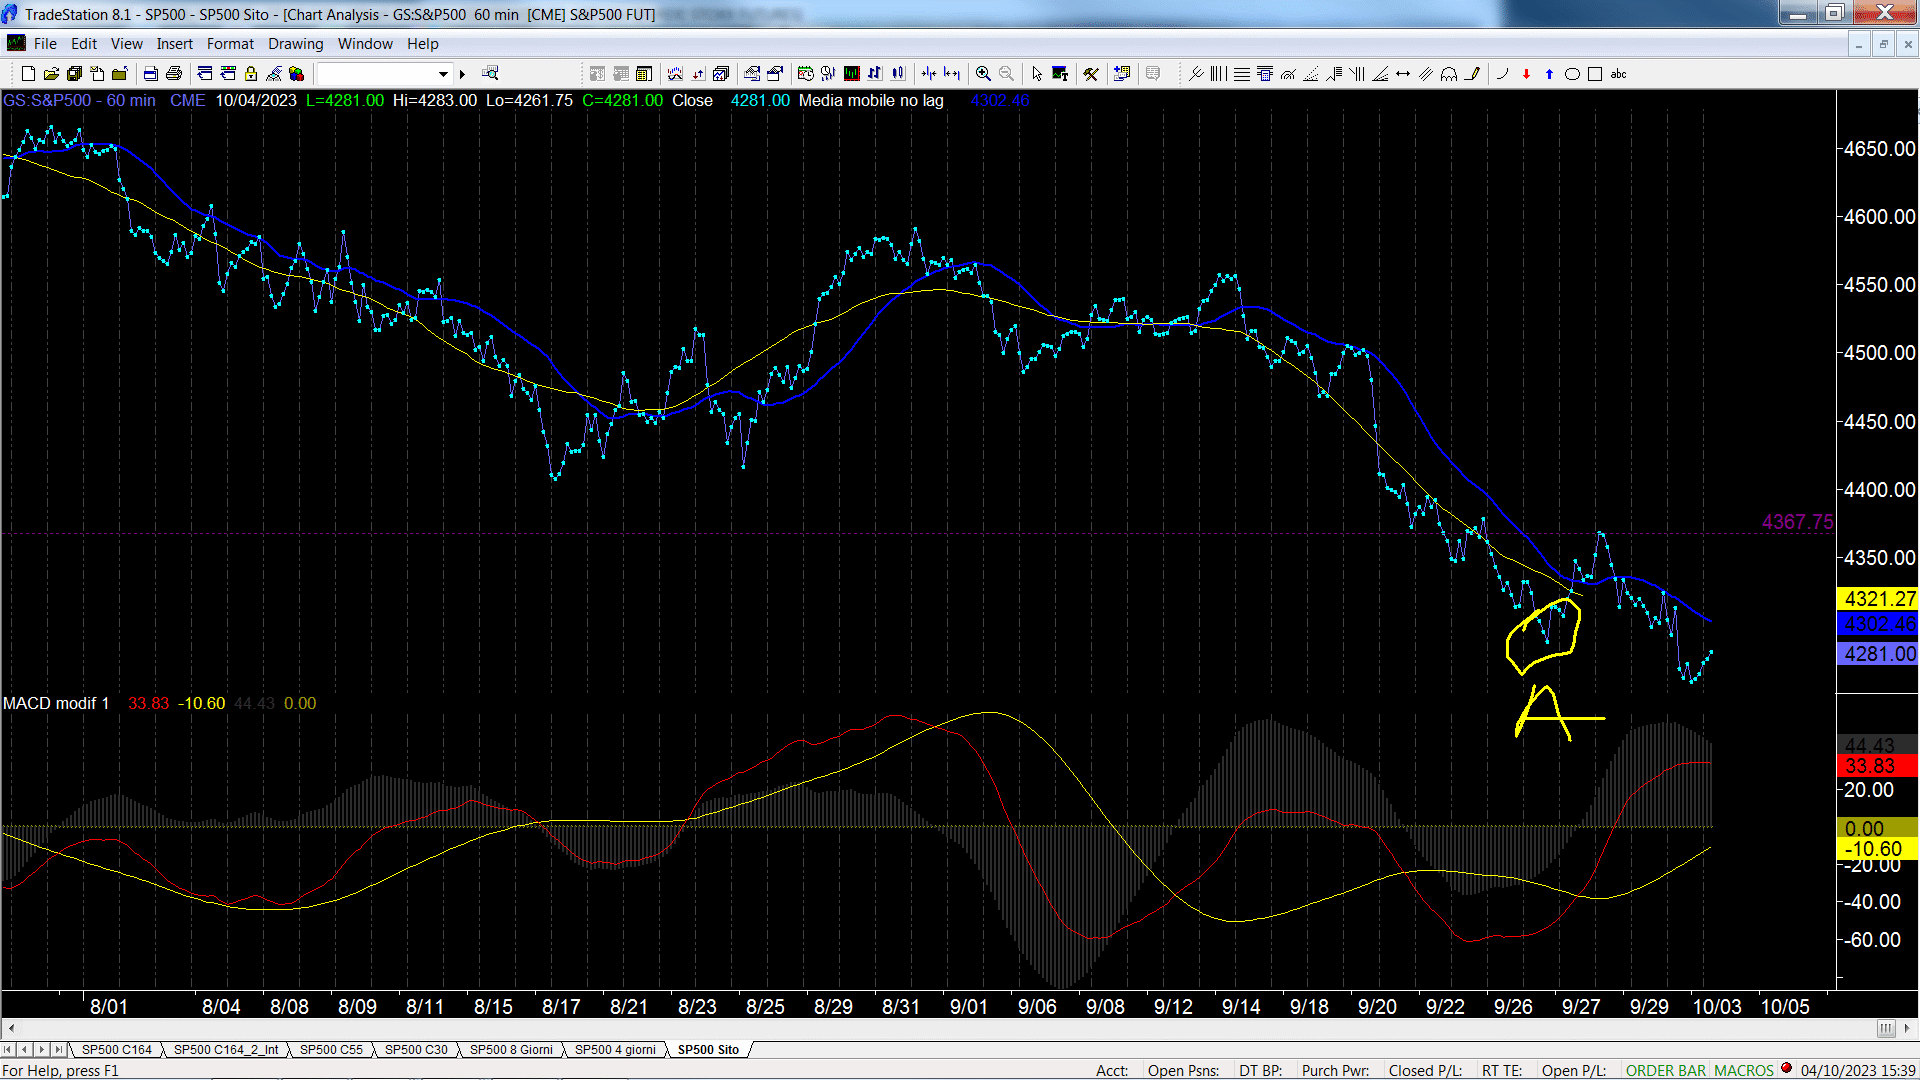Select the Pointer arrow tool

(1037, 74)
